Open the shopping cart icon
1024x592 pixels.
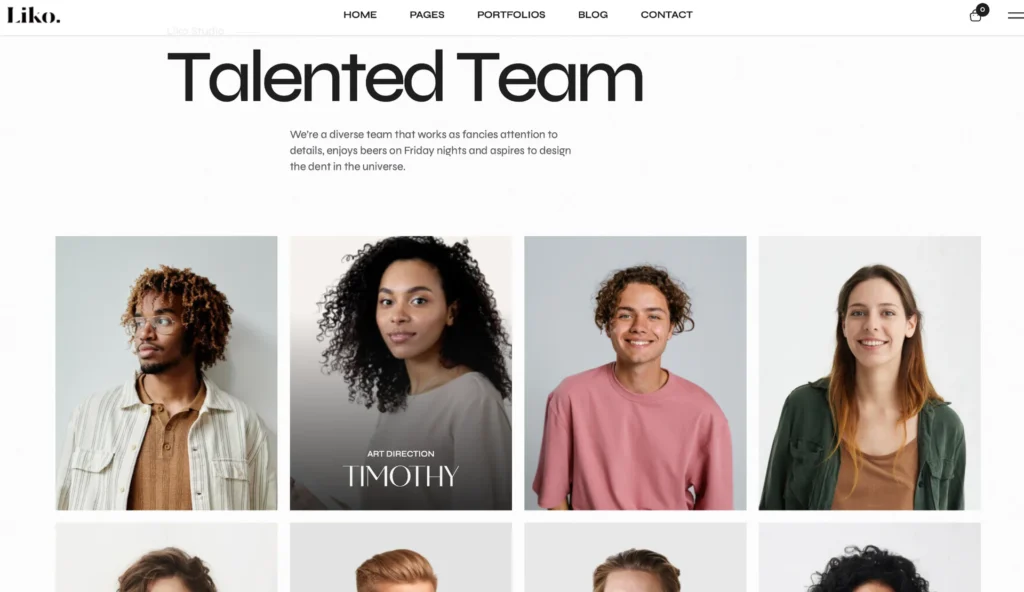[x=975, y=16]
